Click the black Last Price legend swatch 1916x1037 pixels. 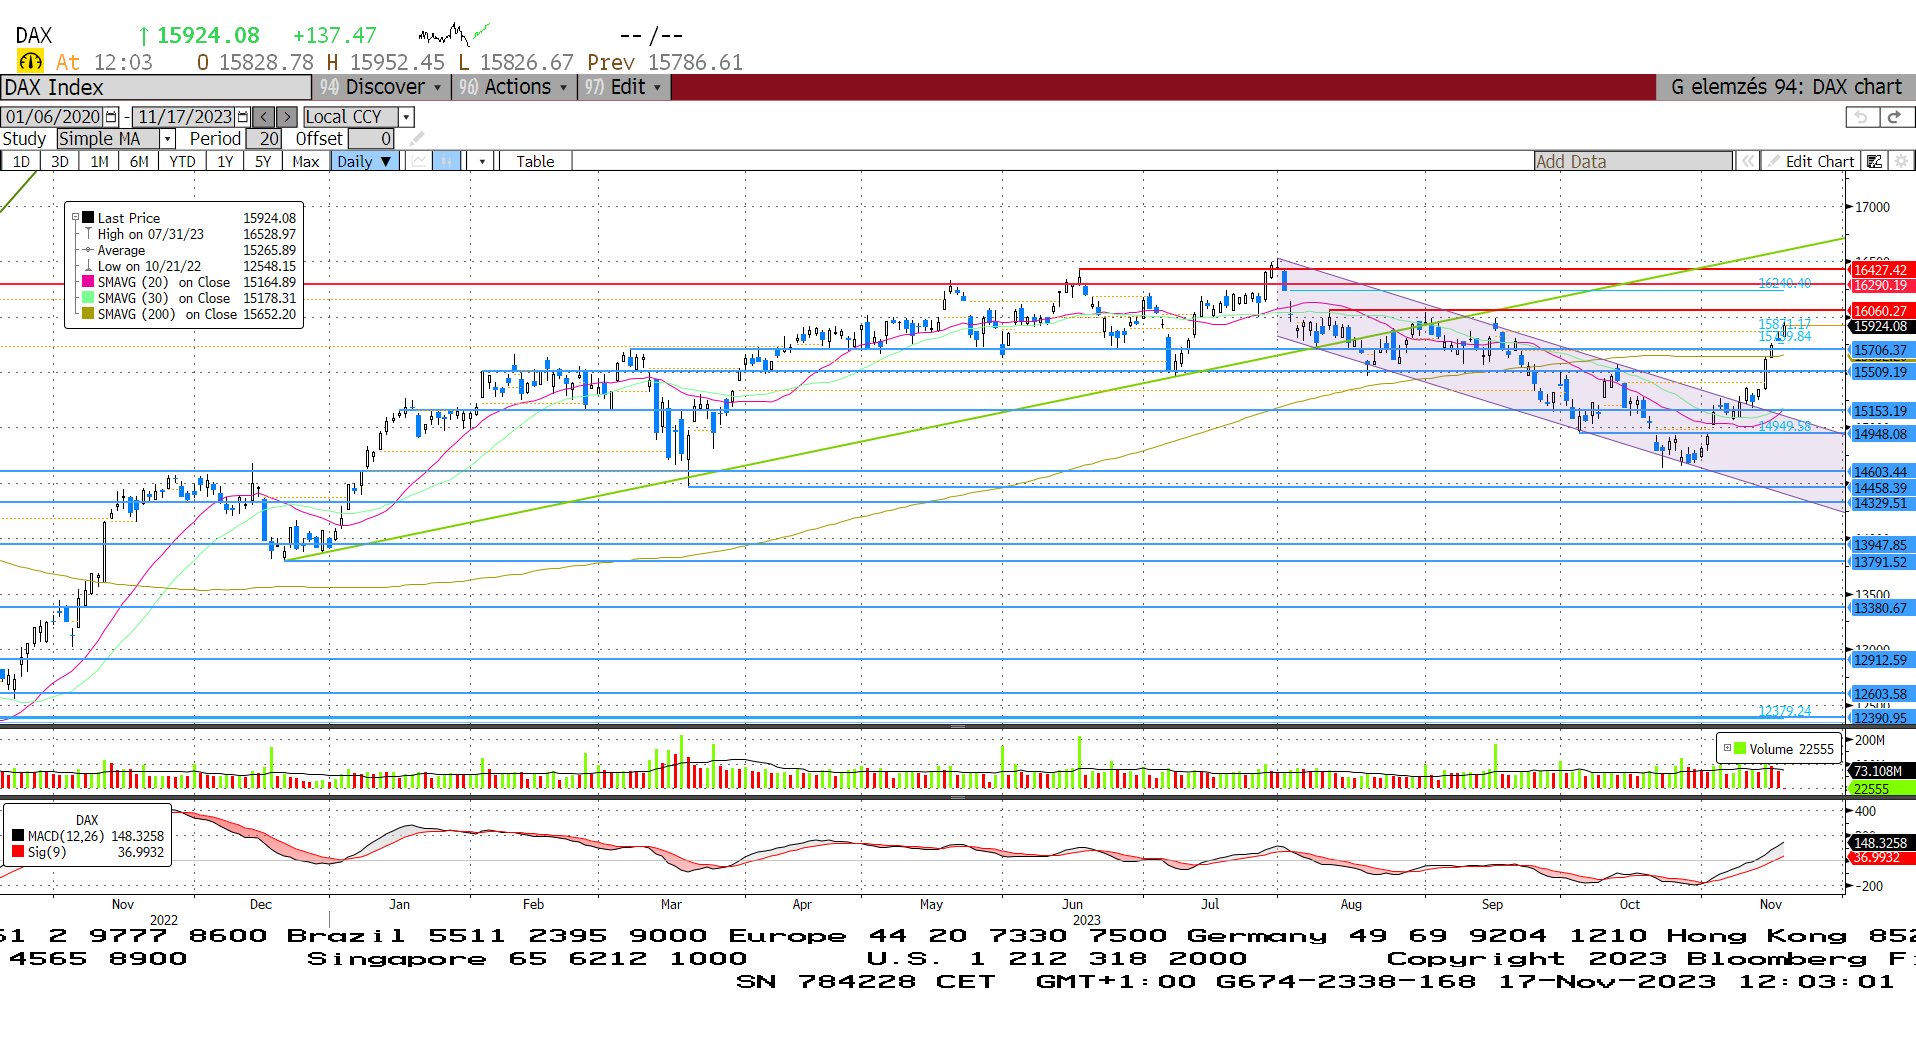coord(88,217)
